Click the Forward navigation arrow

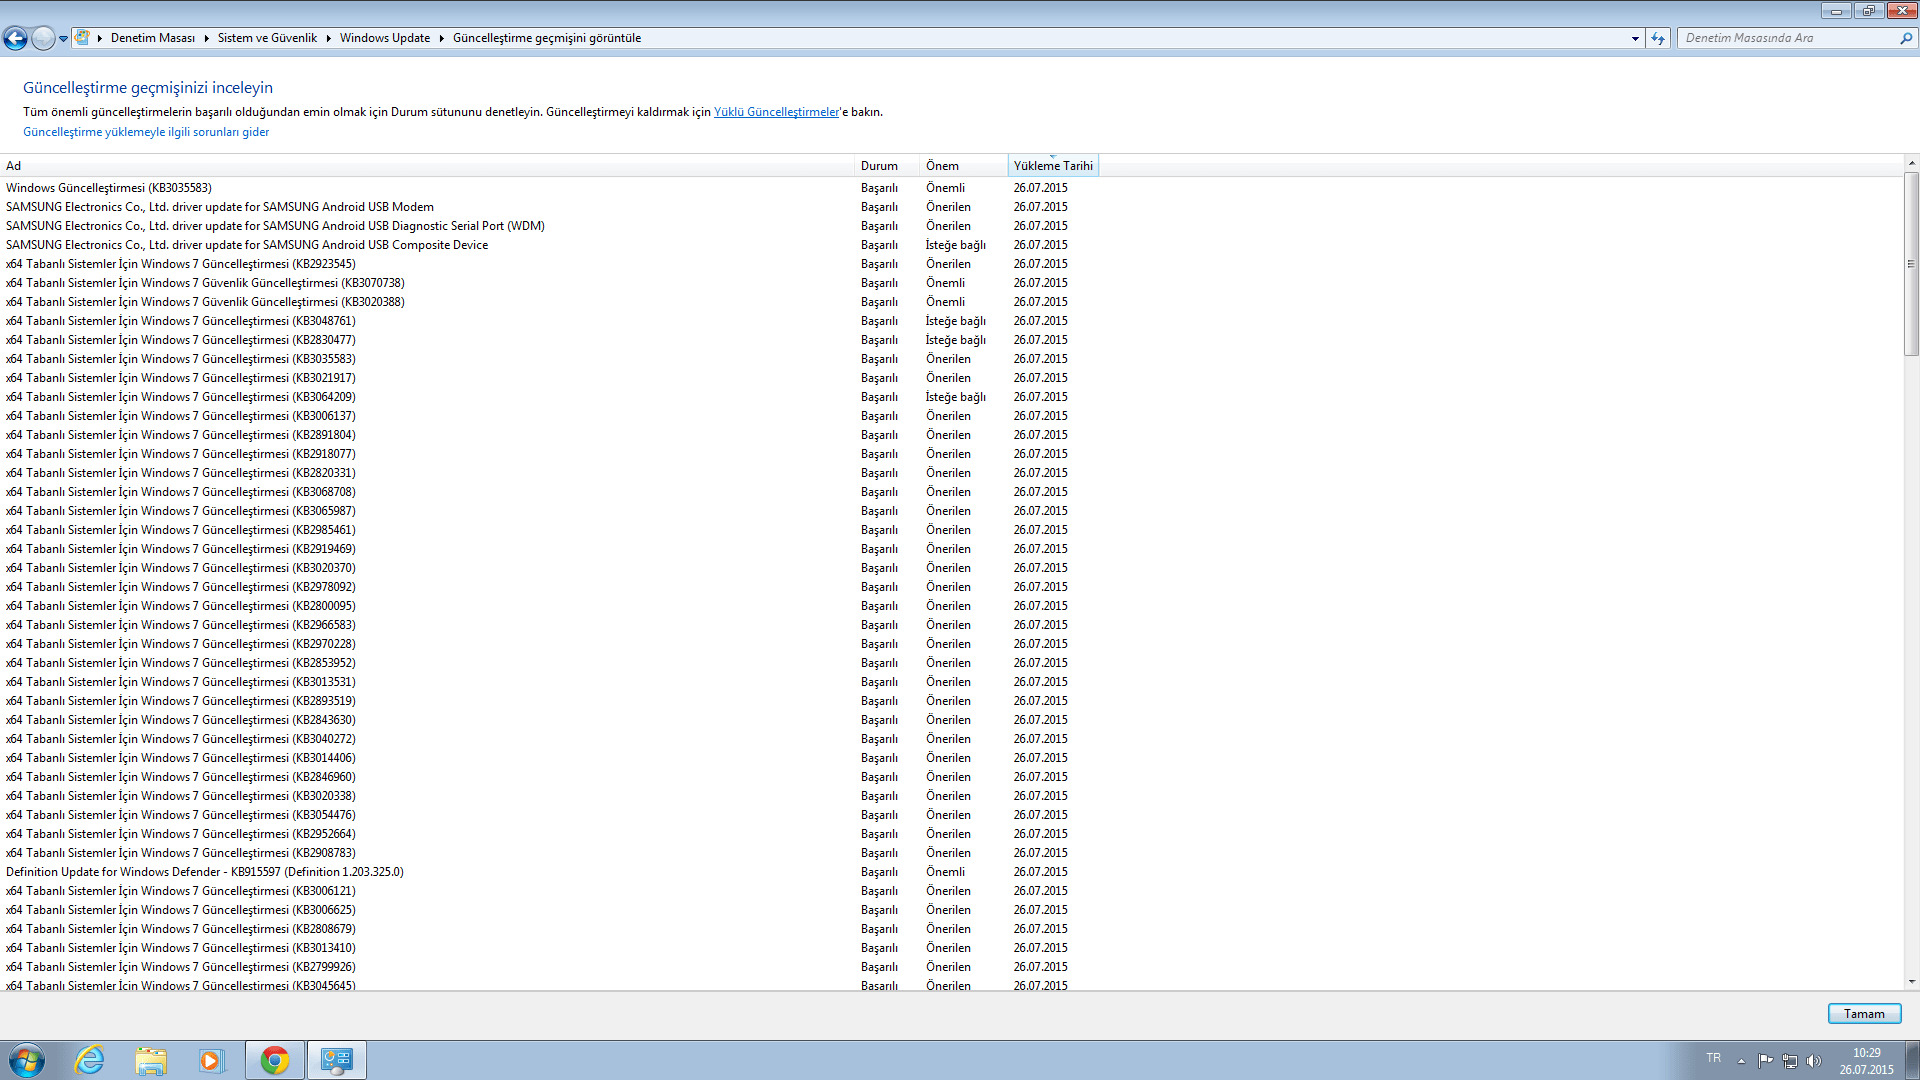tap(43, 39)
